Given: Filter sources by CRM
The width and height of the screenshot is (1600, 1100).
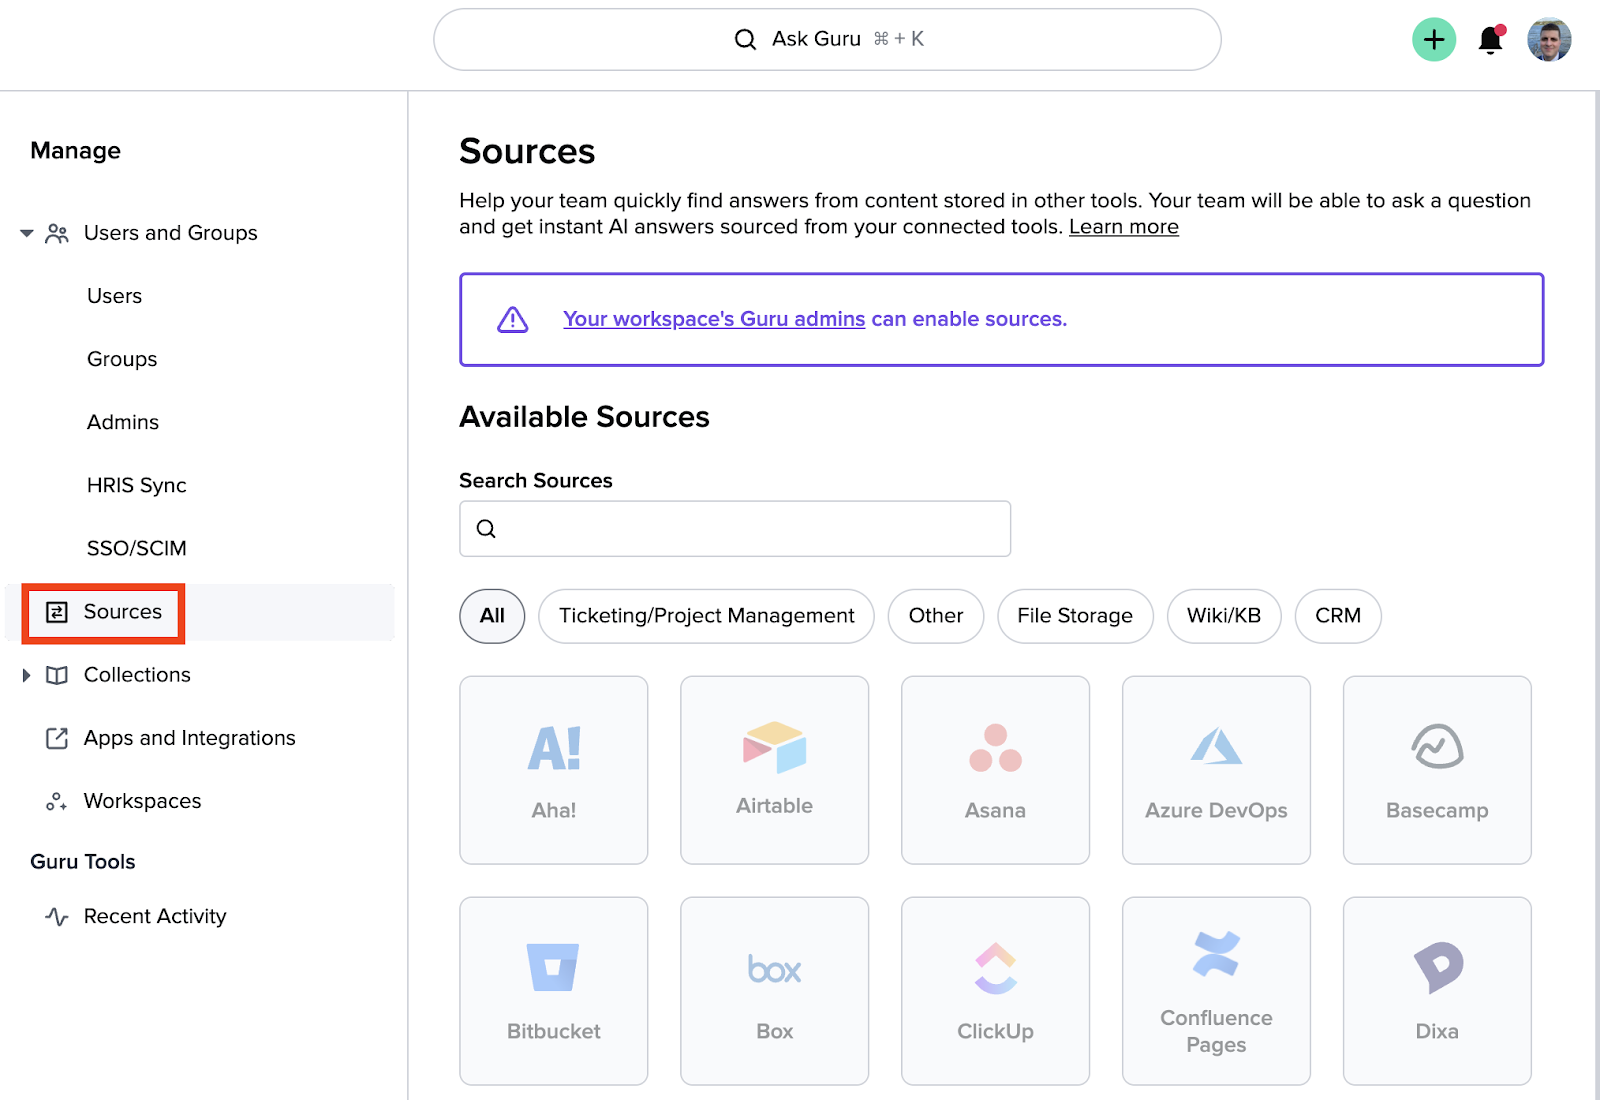Looking at the screenshot, I should pos(1338,616).
